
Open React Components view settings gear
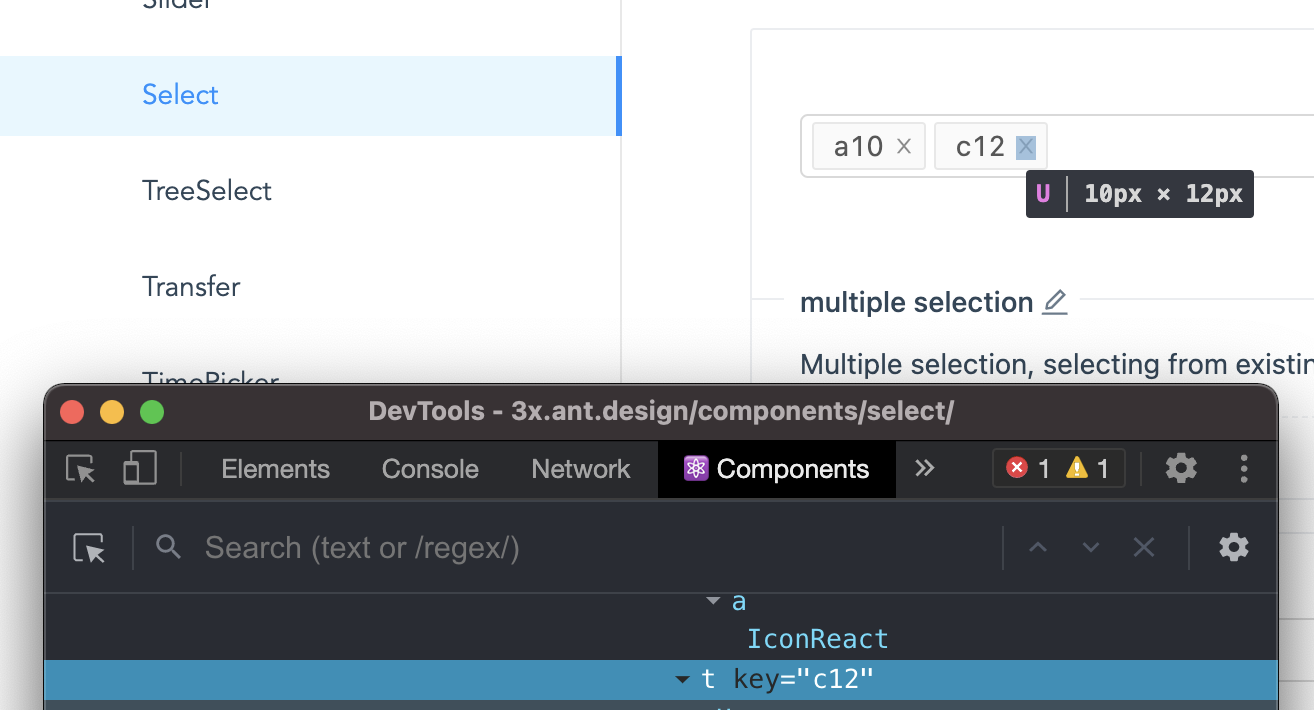(x=1234, y=547)
